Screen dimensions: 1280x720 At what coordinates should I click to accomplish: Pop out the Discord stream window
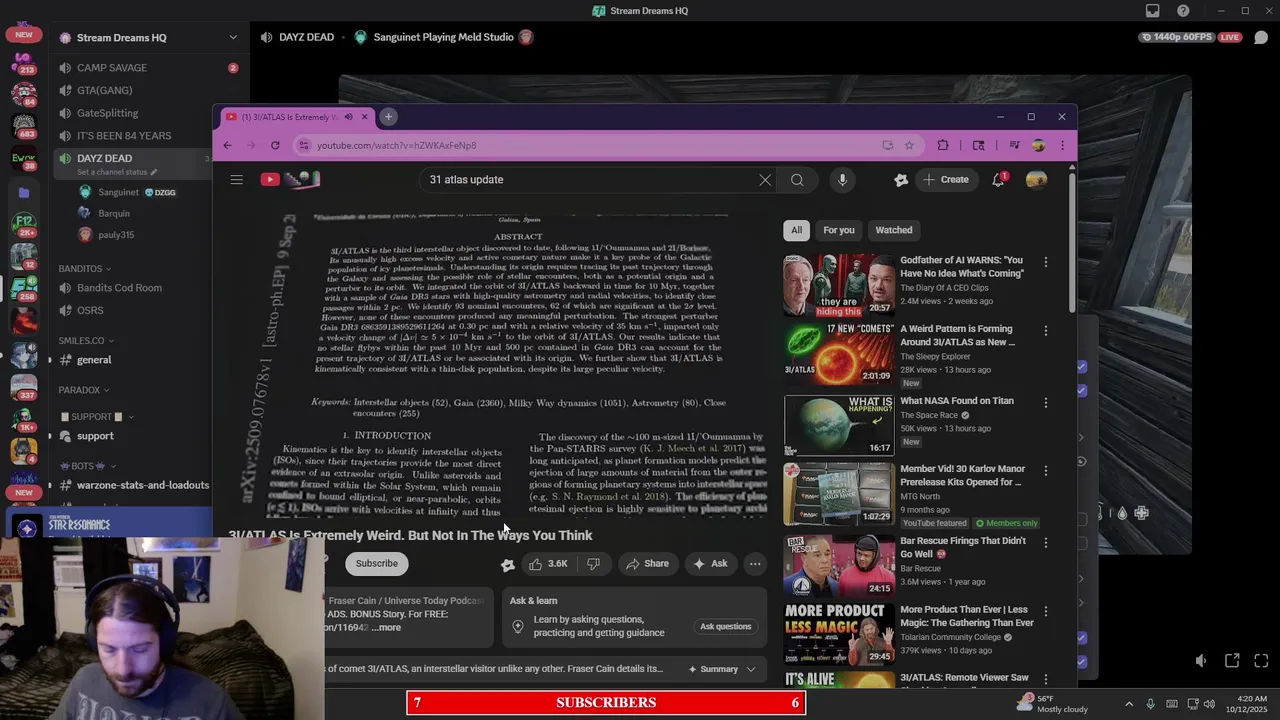coord(1232,660)
